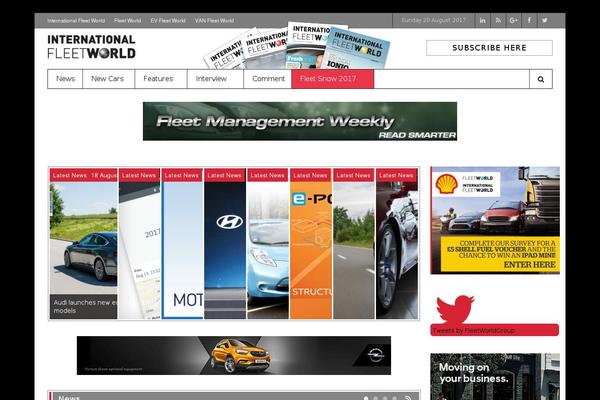Open the LinkedIn social icon

pyautogui.click(x=483, y=20)
